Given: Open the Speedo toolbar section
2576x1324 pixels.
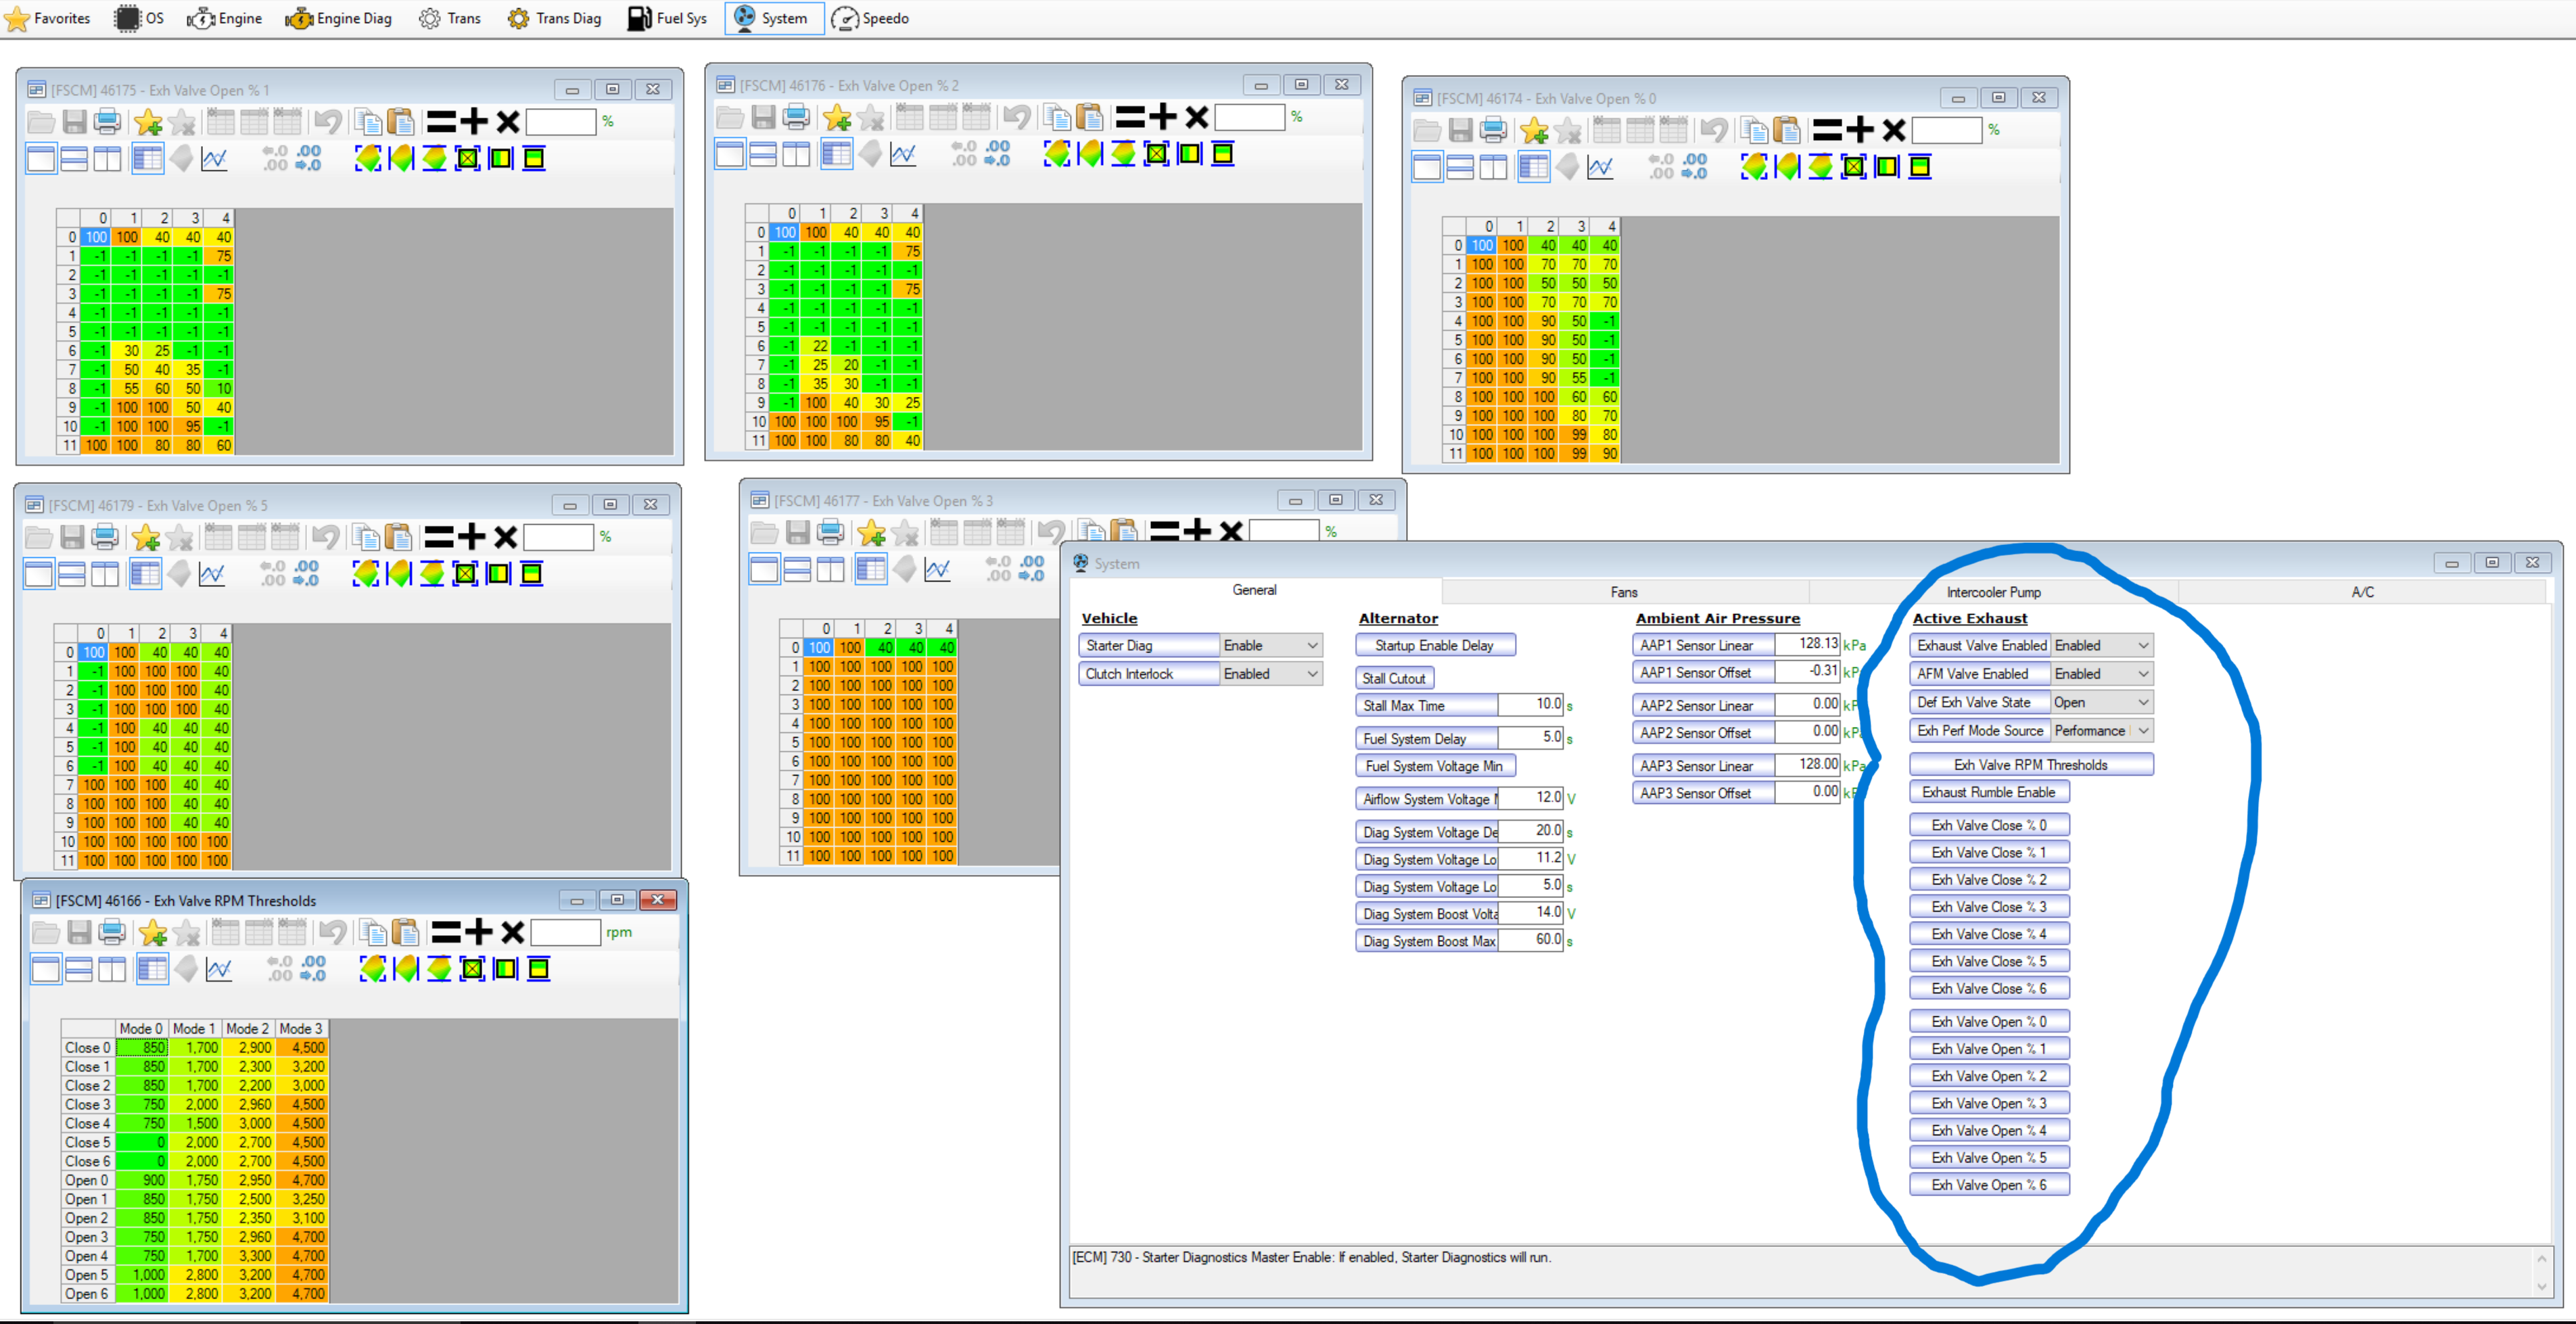Looking at the screenshot, I should pyautogui.click(x=870, y=18).
